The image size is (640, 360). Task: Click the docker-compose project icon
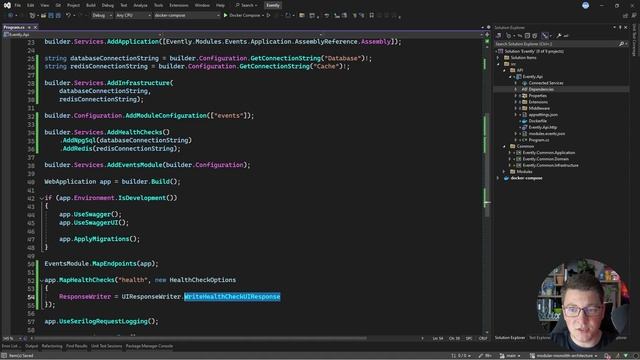coord(506,178)
